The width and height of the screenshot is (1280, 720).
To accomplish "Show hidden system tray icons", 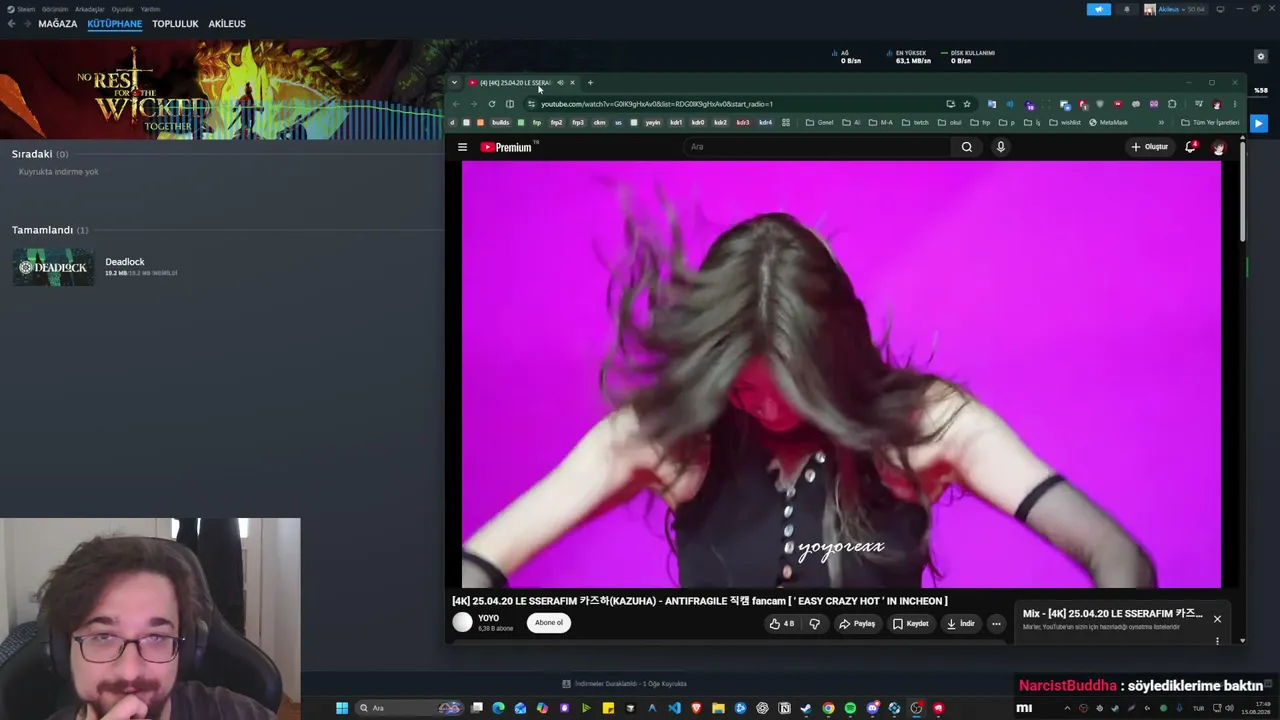I will 1066,708.
